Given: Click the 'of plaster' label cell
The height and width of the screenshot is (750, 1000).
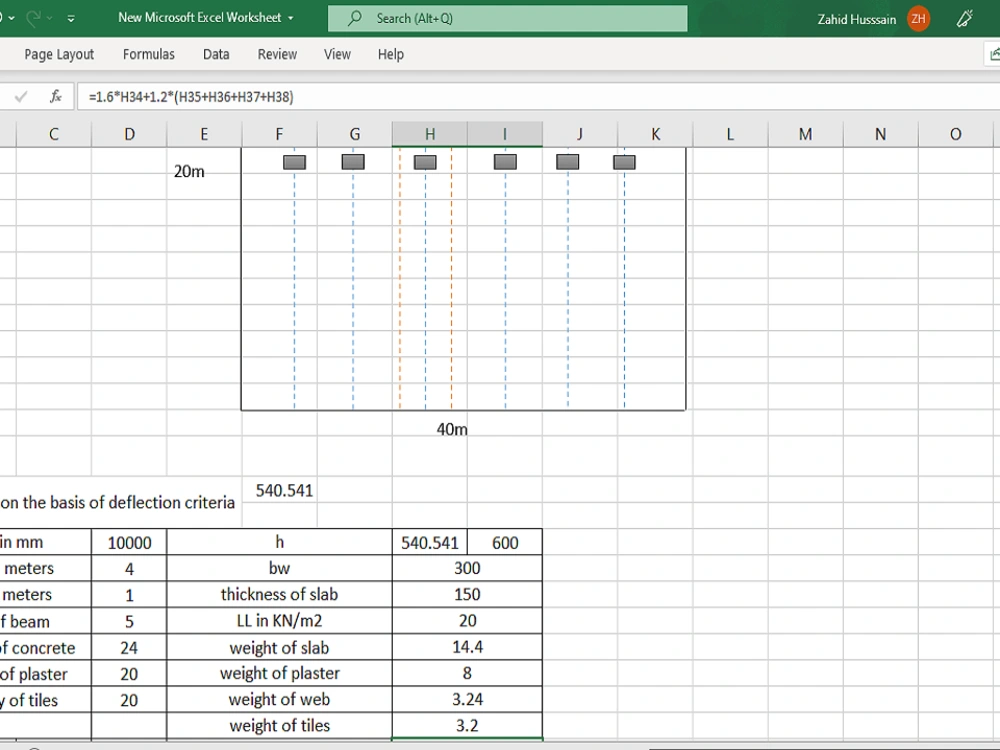Looking at the screenshot, I should coord(45,673).
